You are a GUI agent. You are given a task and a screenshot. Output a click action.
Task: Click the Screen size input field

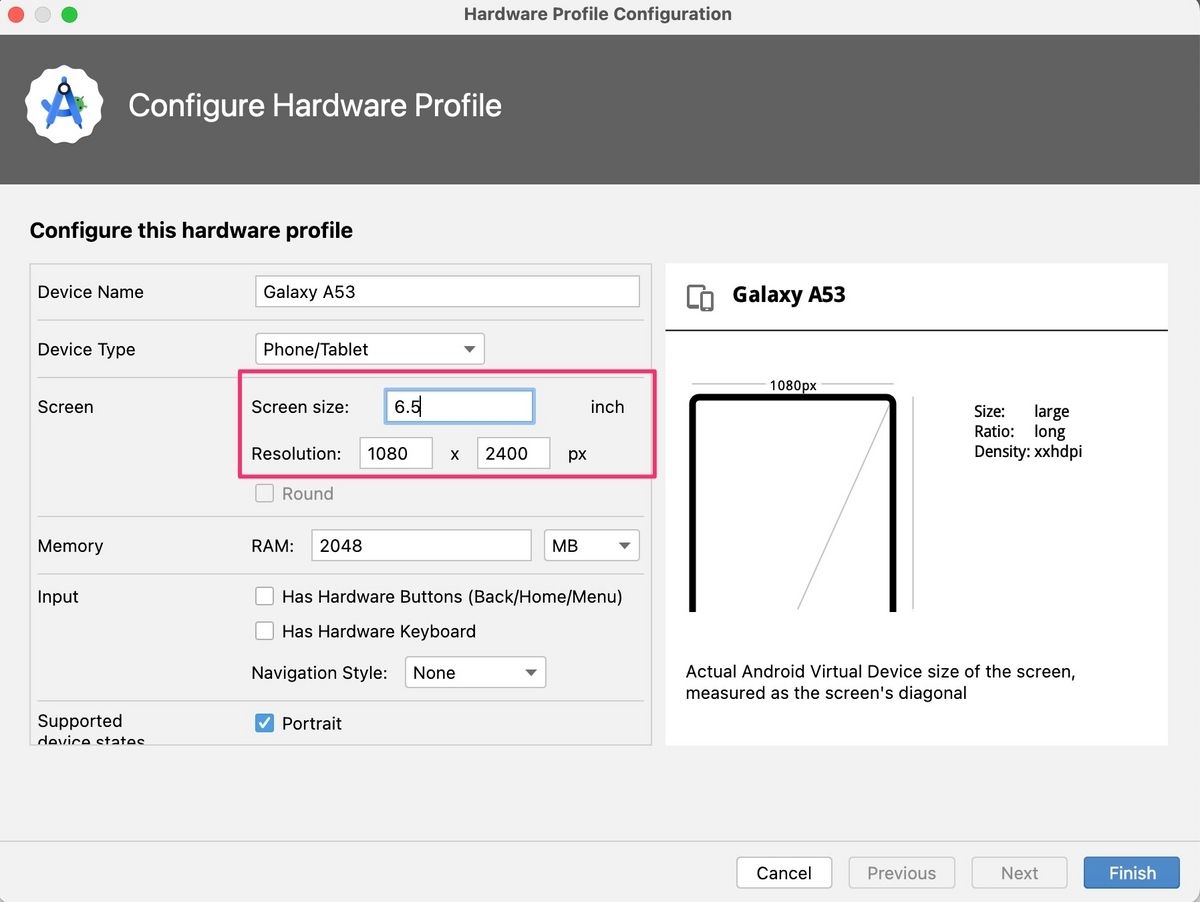point(460,407)
